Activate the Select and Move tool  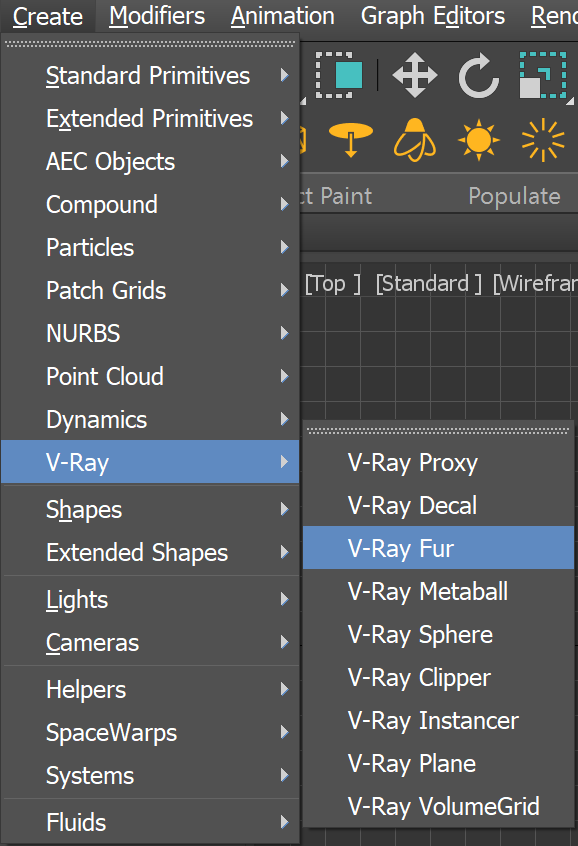419,75
